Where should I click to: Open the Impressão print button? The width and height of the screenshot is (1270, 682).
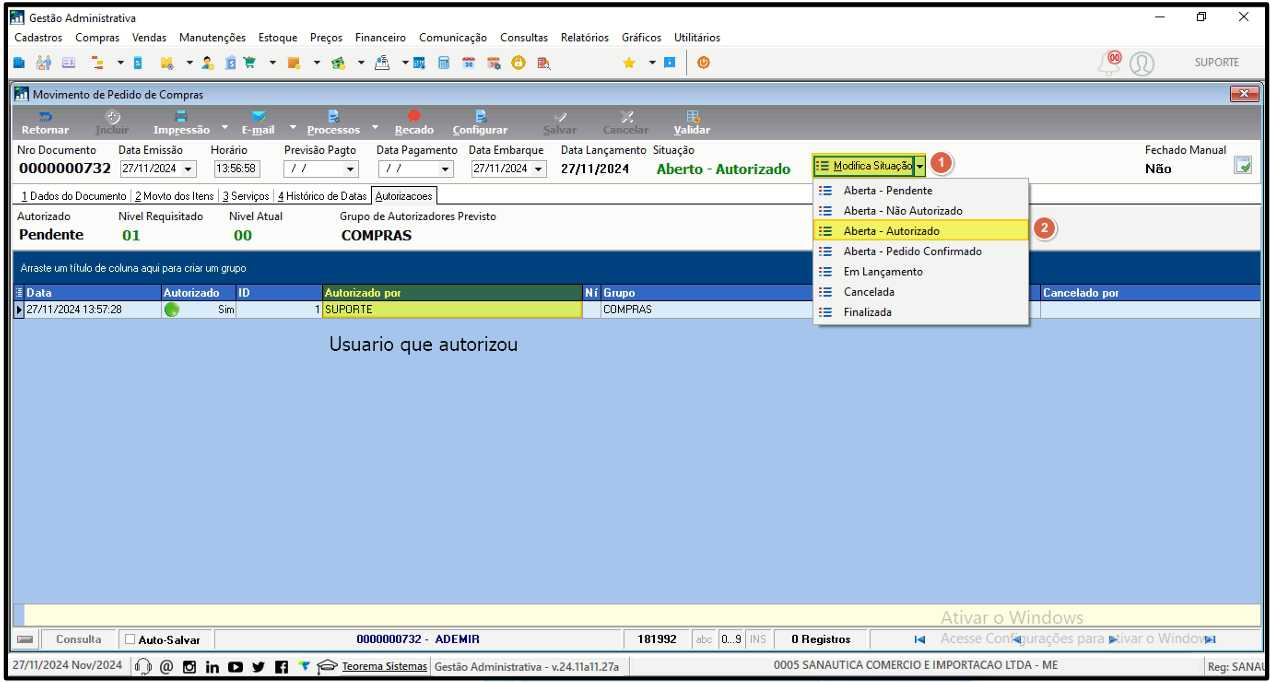tap(181, 123)
